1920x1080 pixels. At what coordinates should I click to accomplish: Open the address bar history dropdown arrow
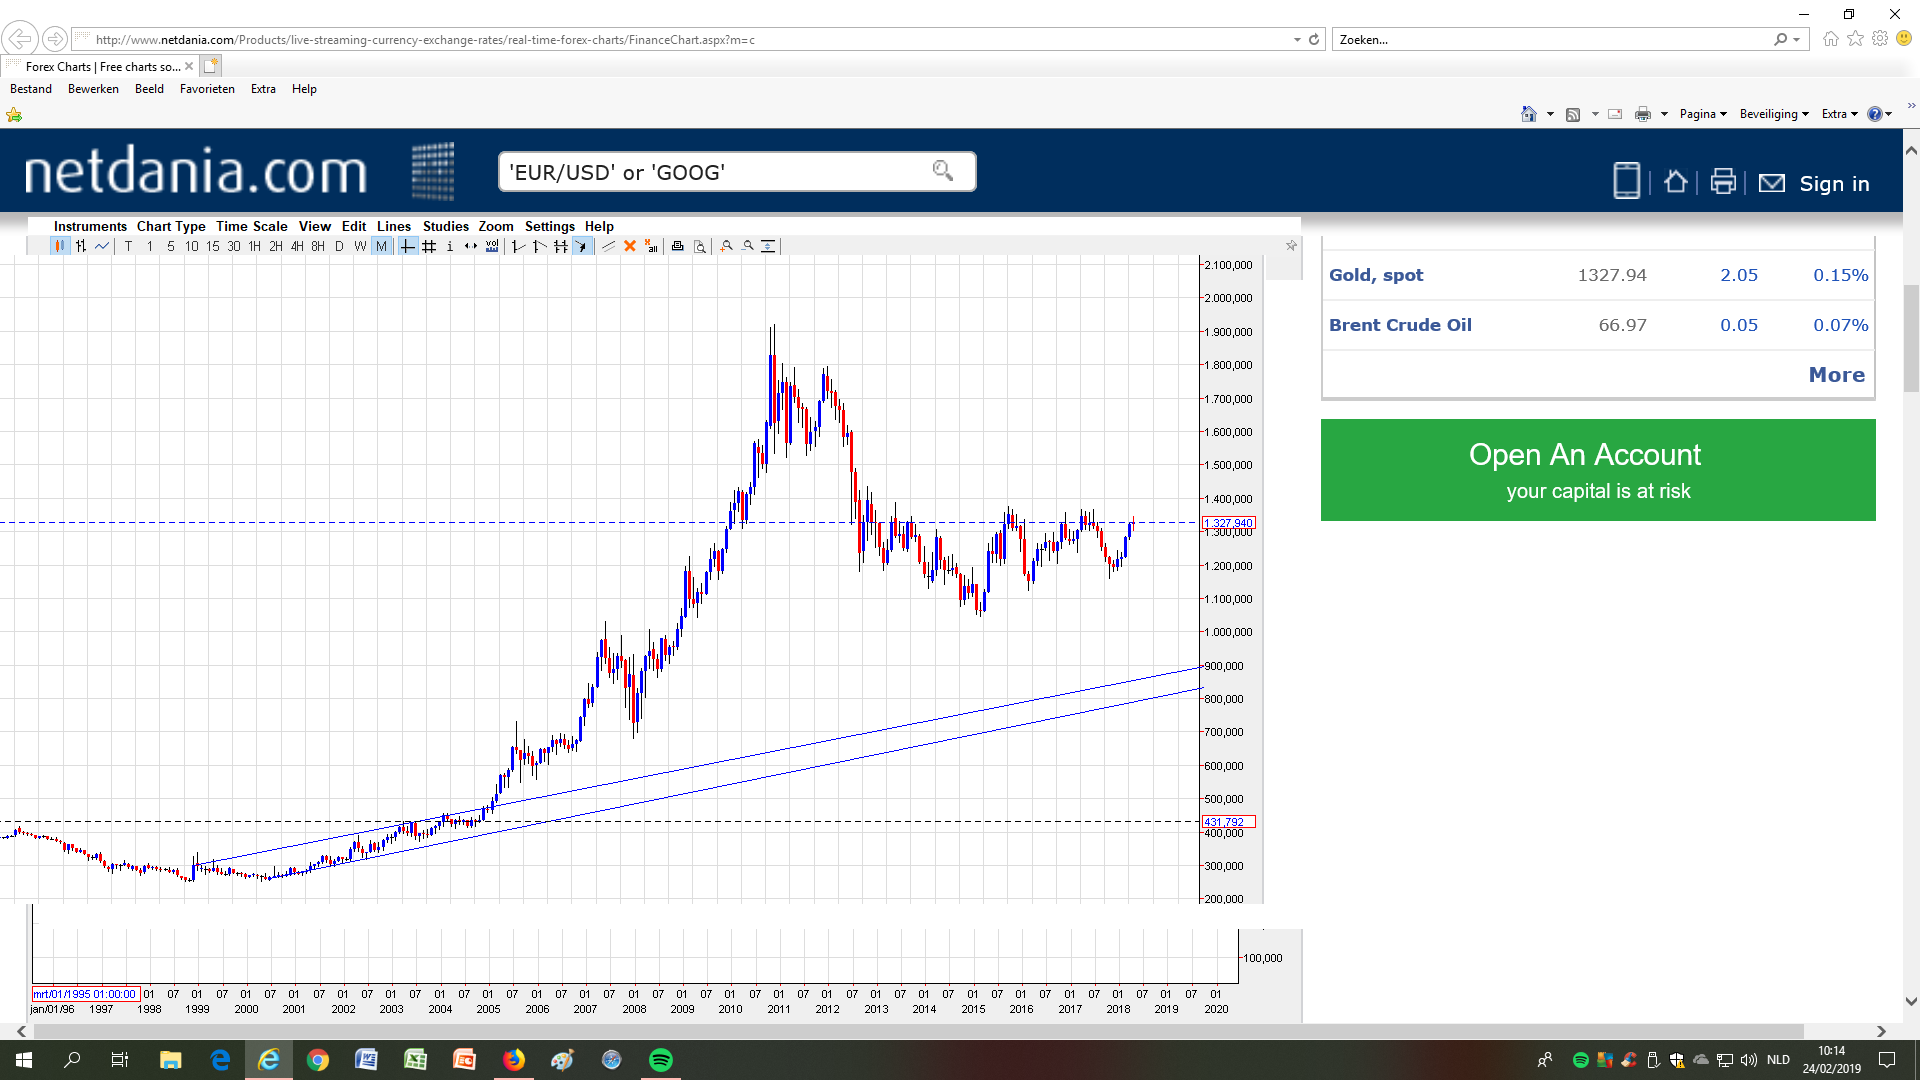1297,40
